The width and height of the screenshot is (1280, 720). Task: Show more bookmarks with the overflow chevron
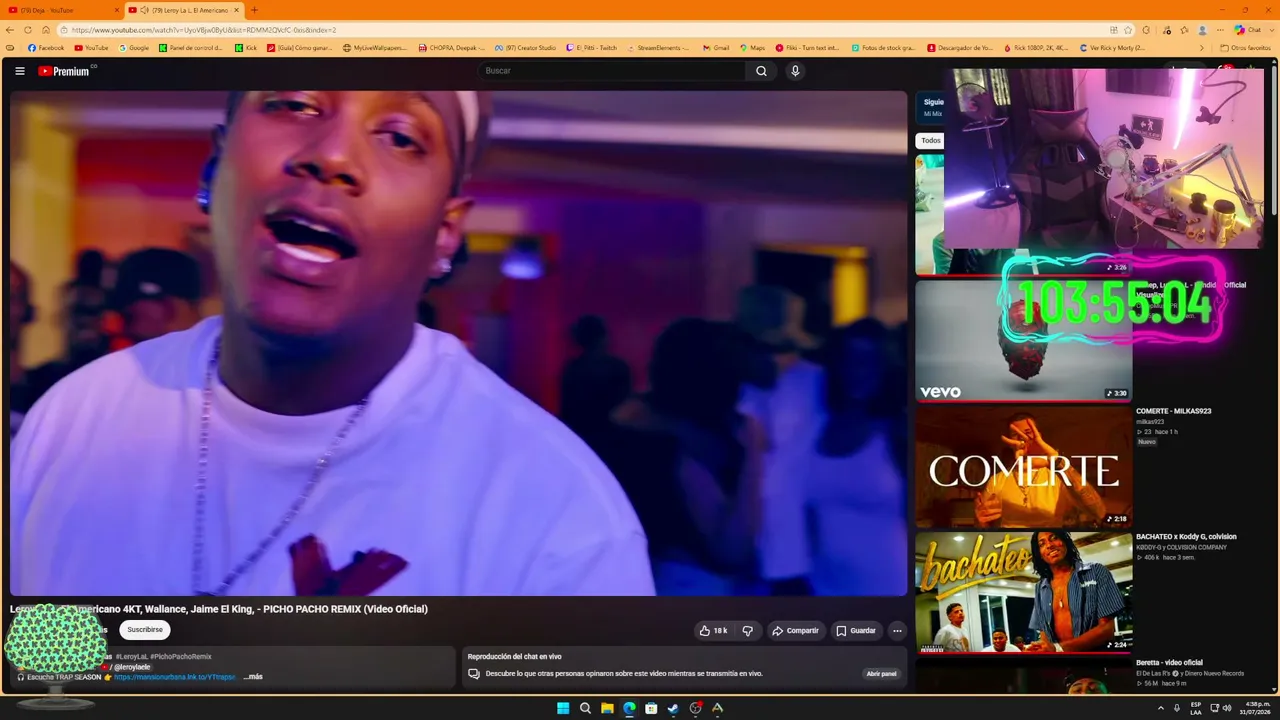click(x=1202, y=48)
